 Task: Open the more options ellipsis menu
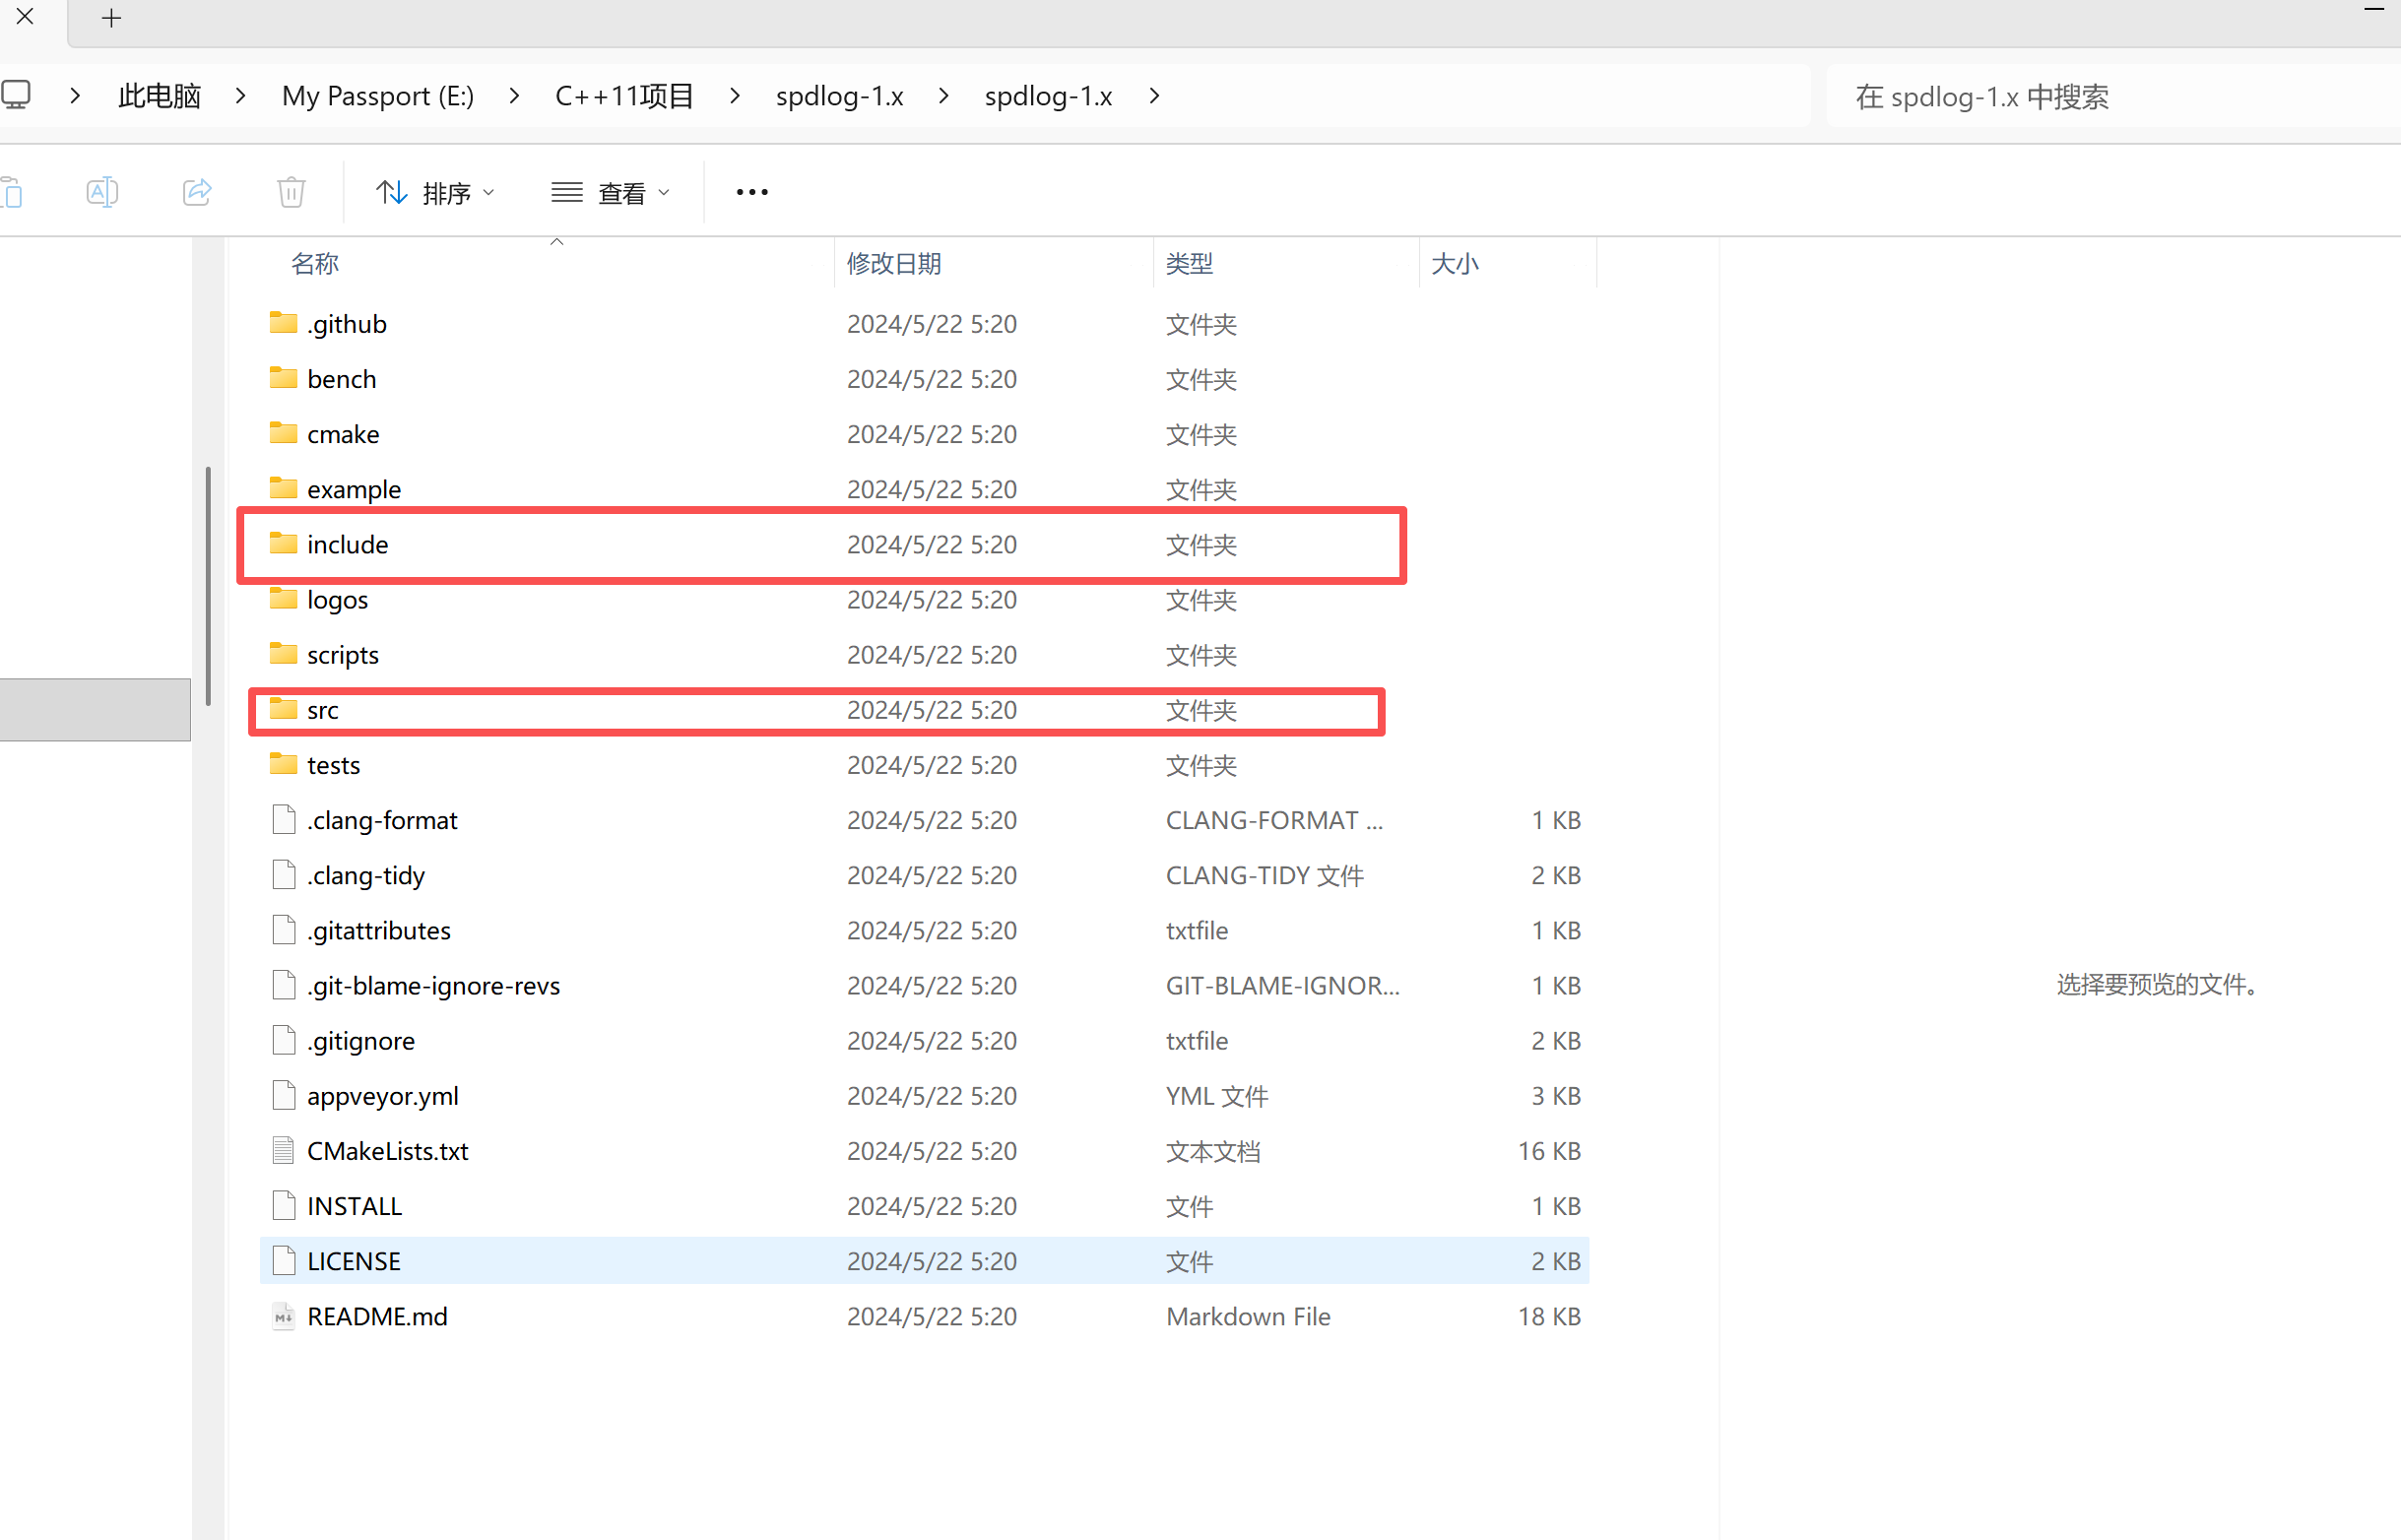[752, 192]
